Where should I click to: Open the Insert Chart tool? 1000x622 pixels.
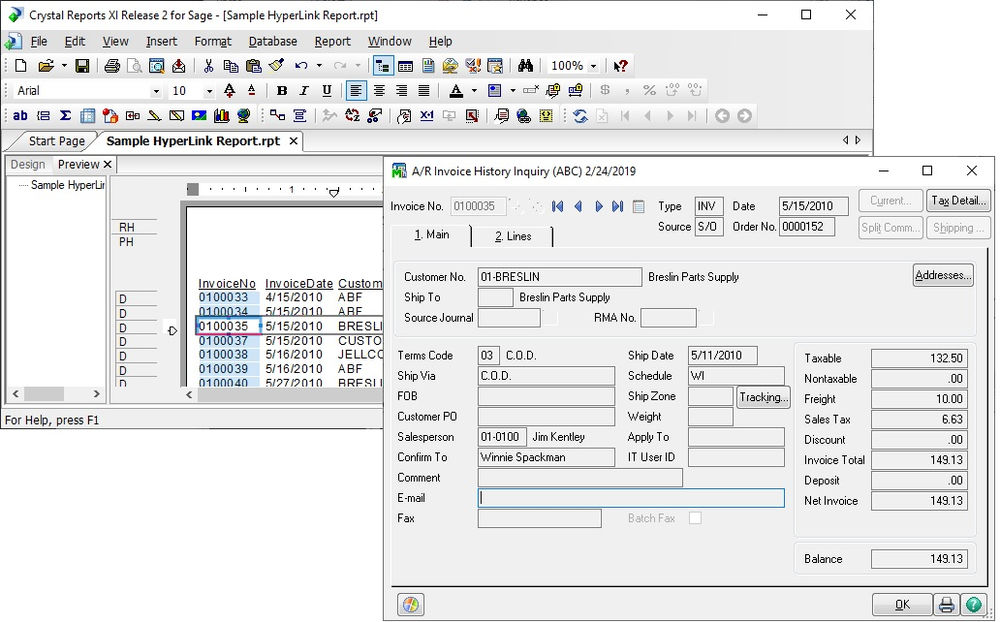[221, 115]
